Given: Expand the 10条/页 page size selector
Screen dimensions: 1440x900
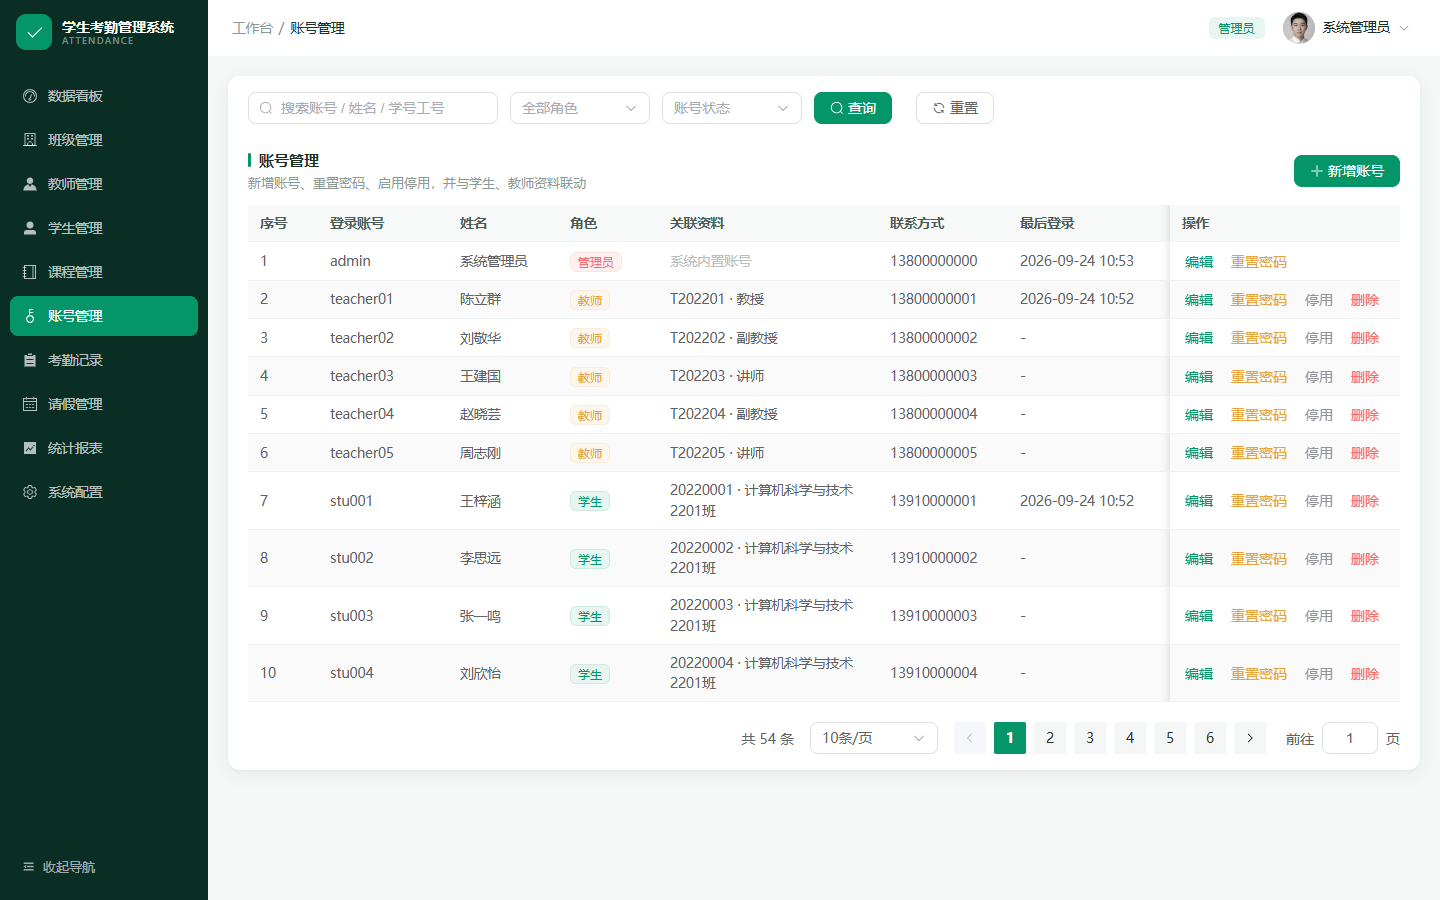Looking at the screenshot, I should tap(874, 738).
